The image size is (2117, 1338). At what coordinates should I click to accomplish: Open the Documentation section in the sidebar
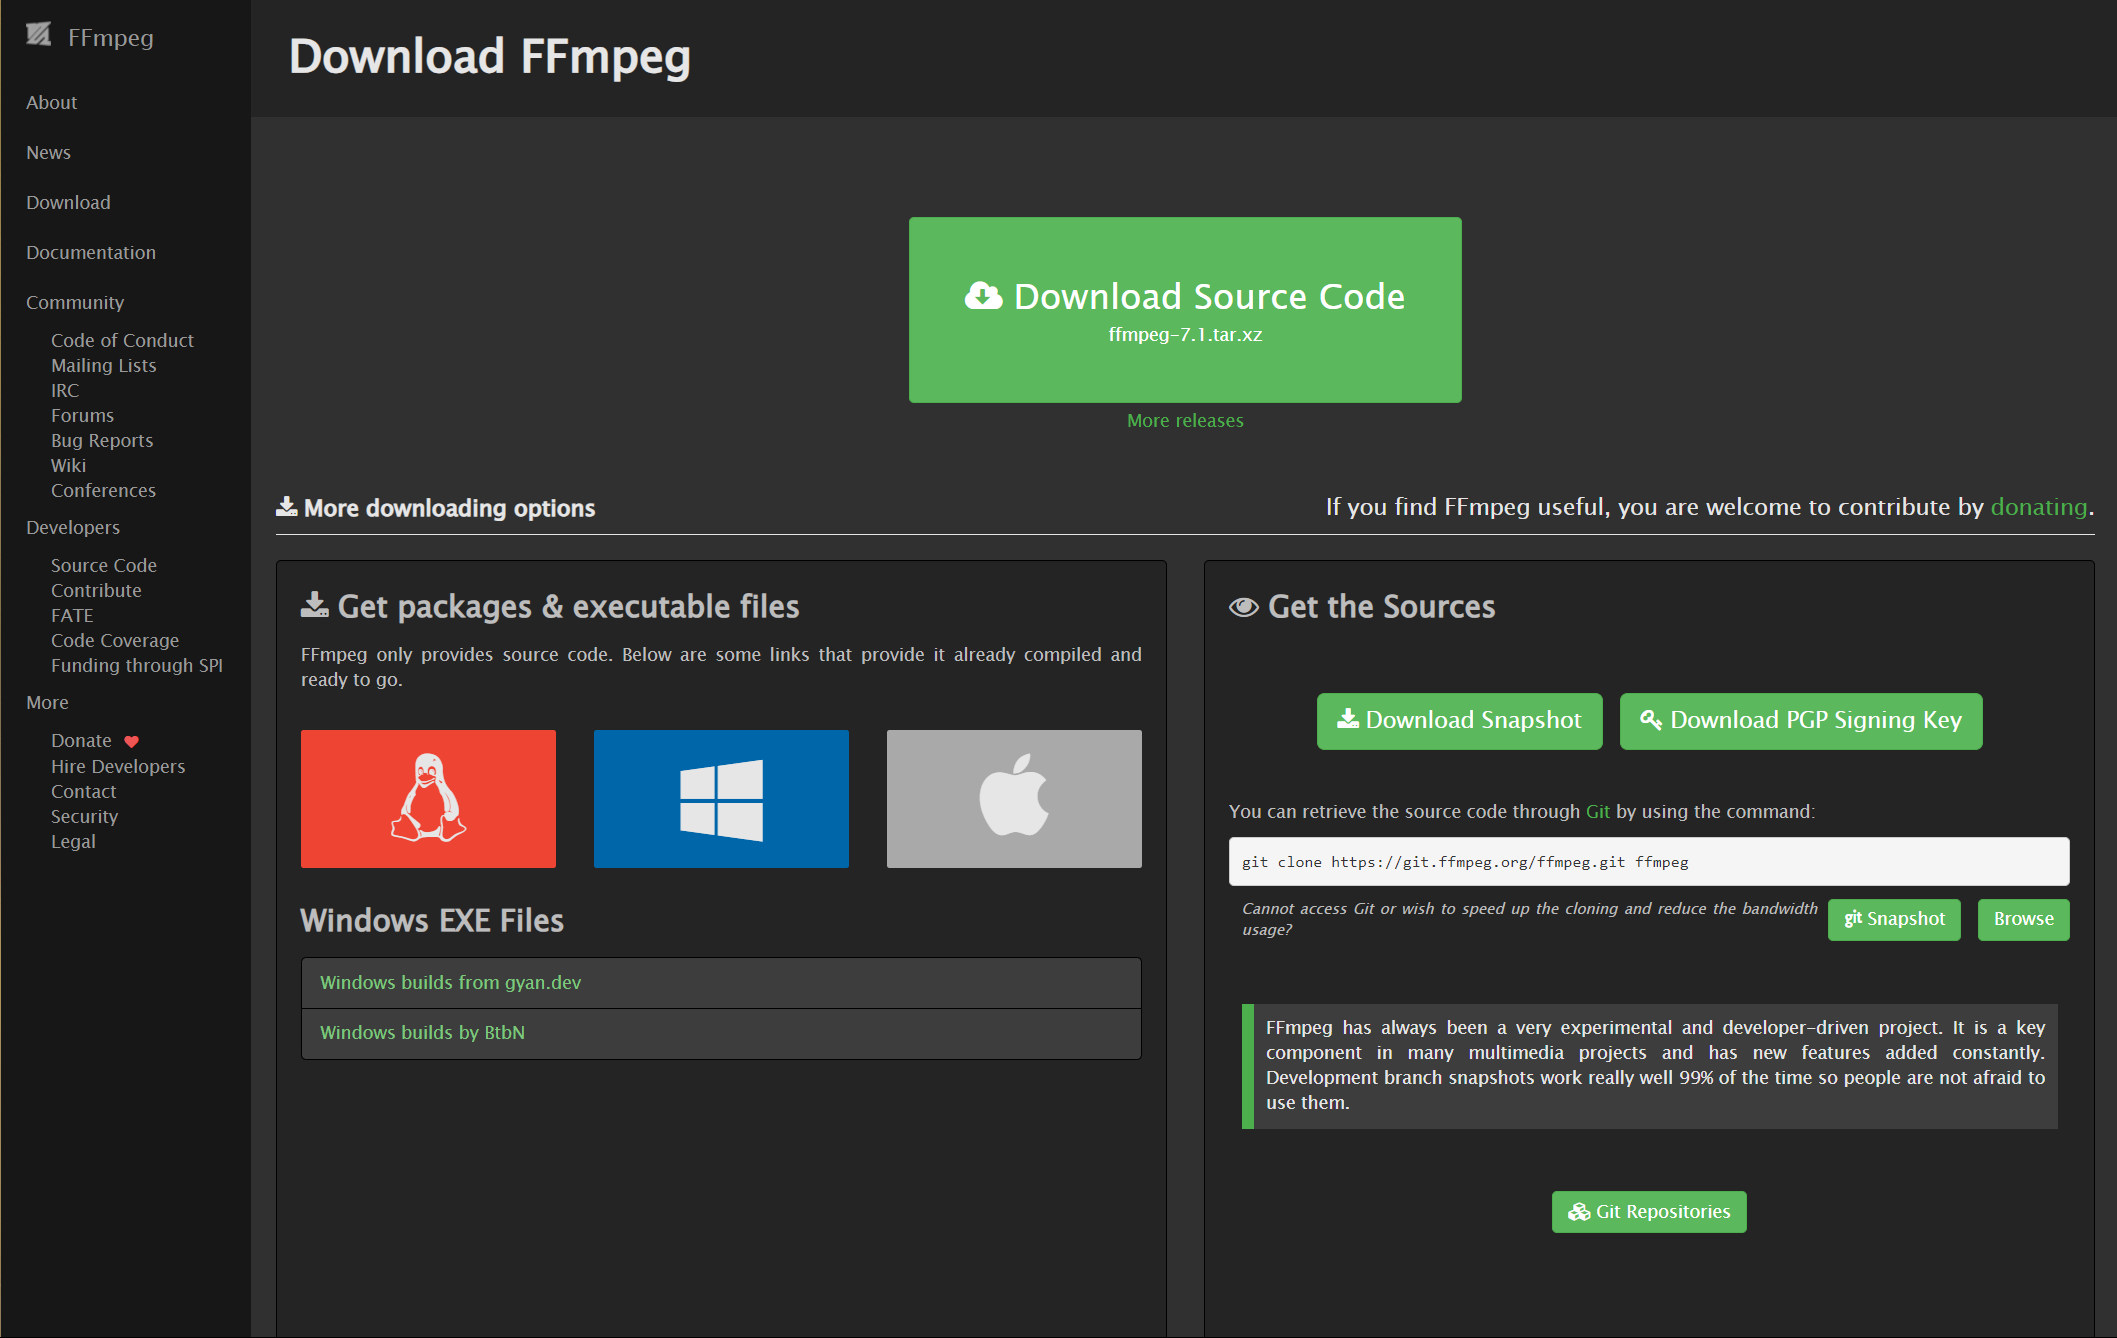coord(91,252)
